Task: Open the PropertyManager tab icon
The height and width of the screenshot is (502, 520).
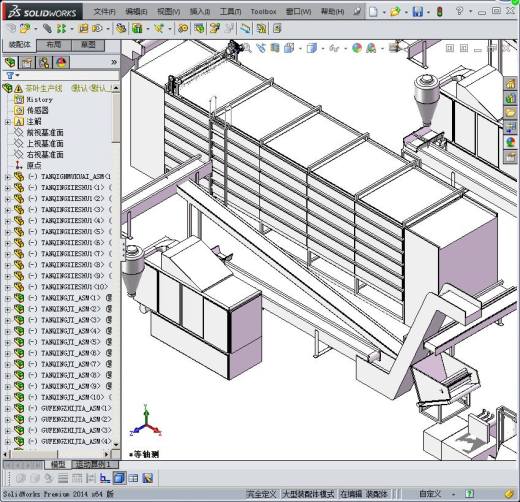Action: tap(27, 62)
